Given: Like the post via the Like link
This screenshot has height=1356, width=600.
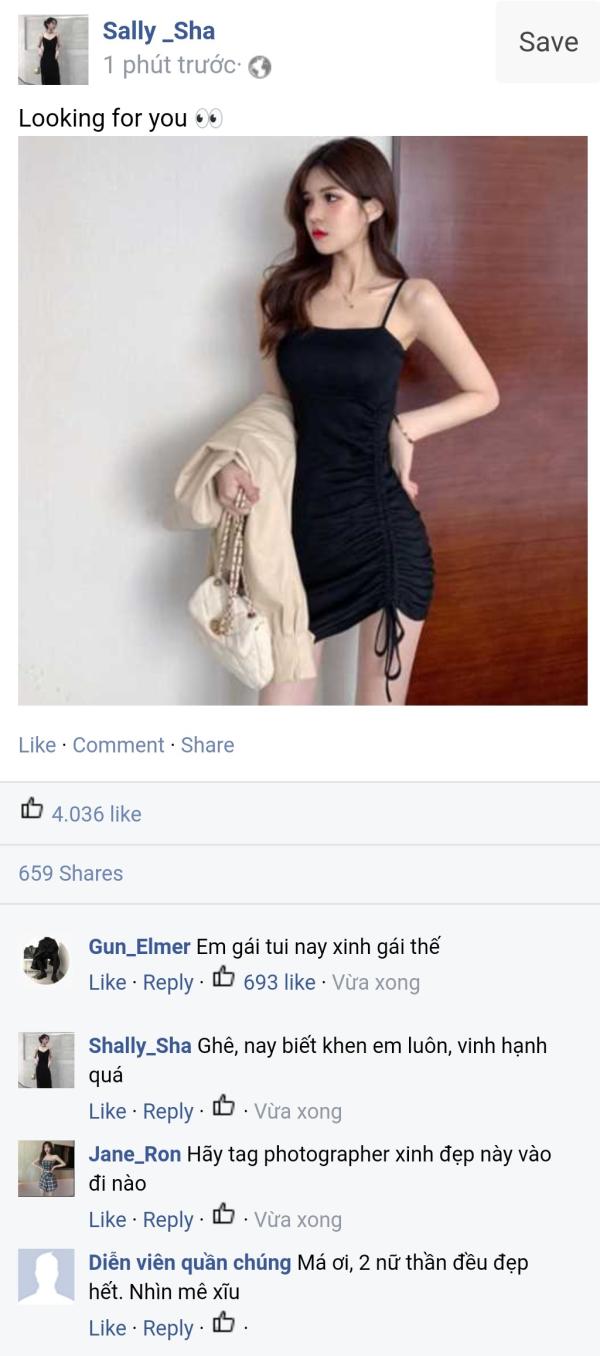Looking at the screenshot, I should click(x=37, y=745).
